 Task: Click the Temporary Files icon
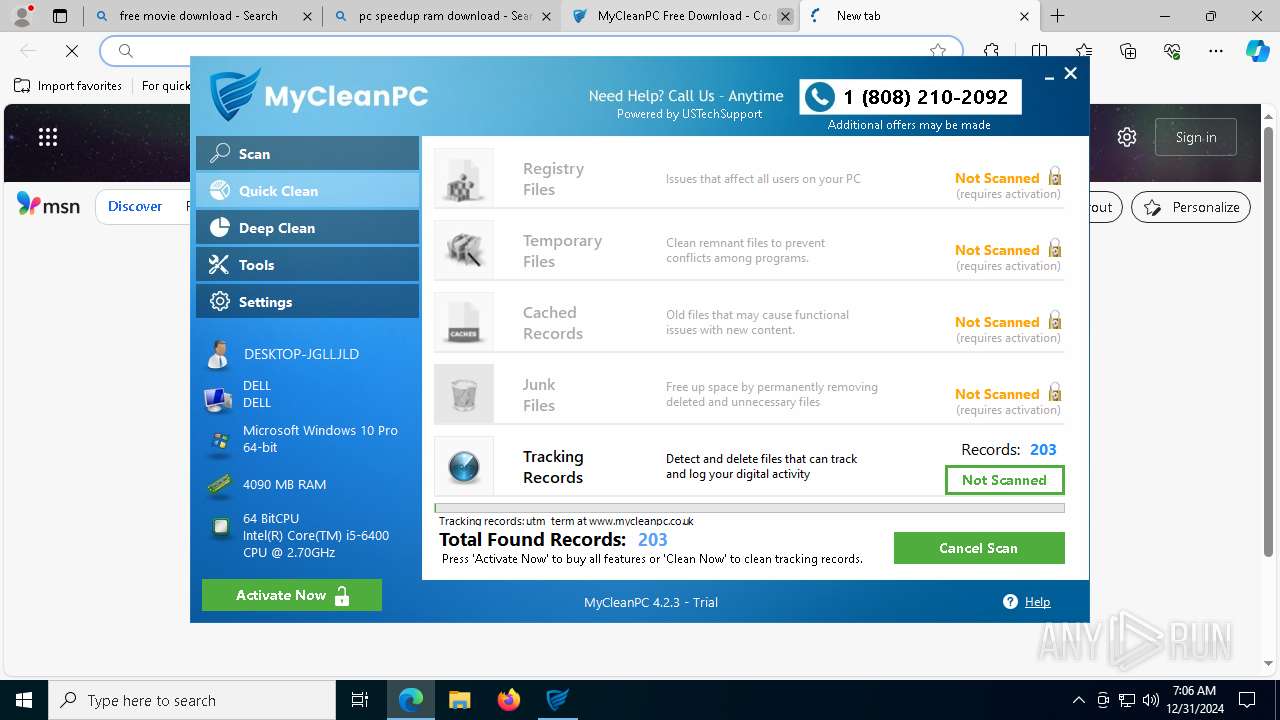[464, 250]
